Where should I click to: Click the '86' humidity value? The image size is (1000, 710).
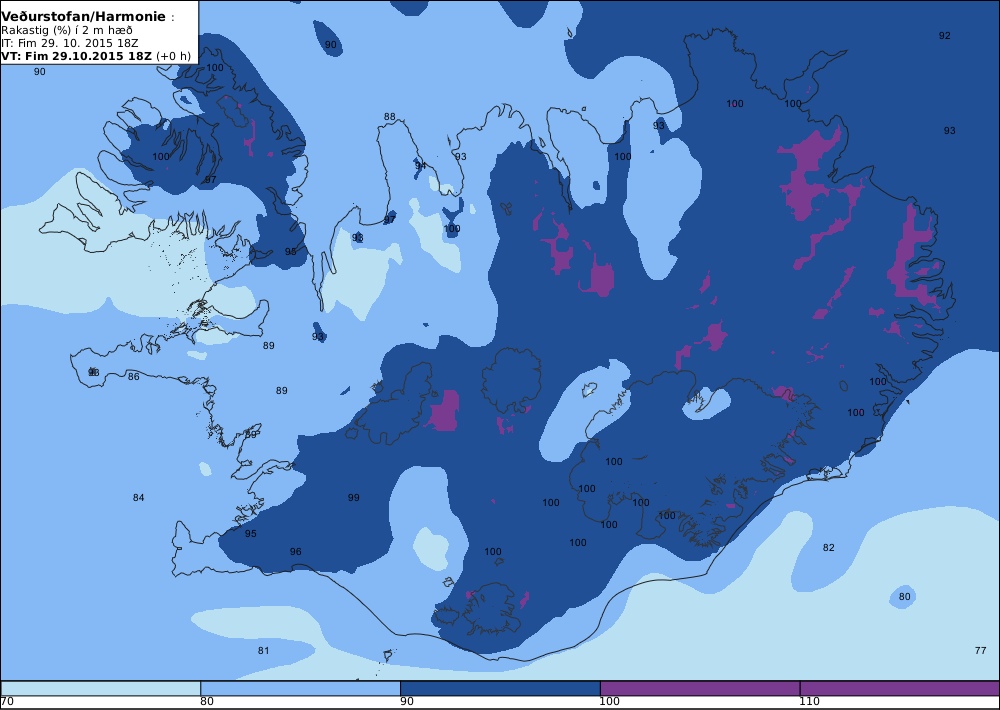tap(133, 377)
